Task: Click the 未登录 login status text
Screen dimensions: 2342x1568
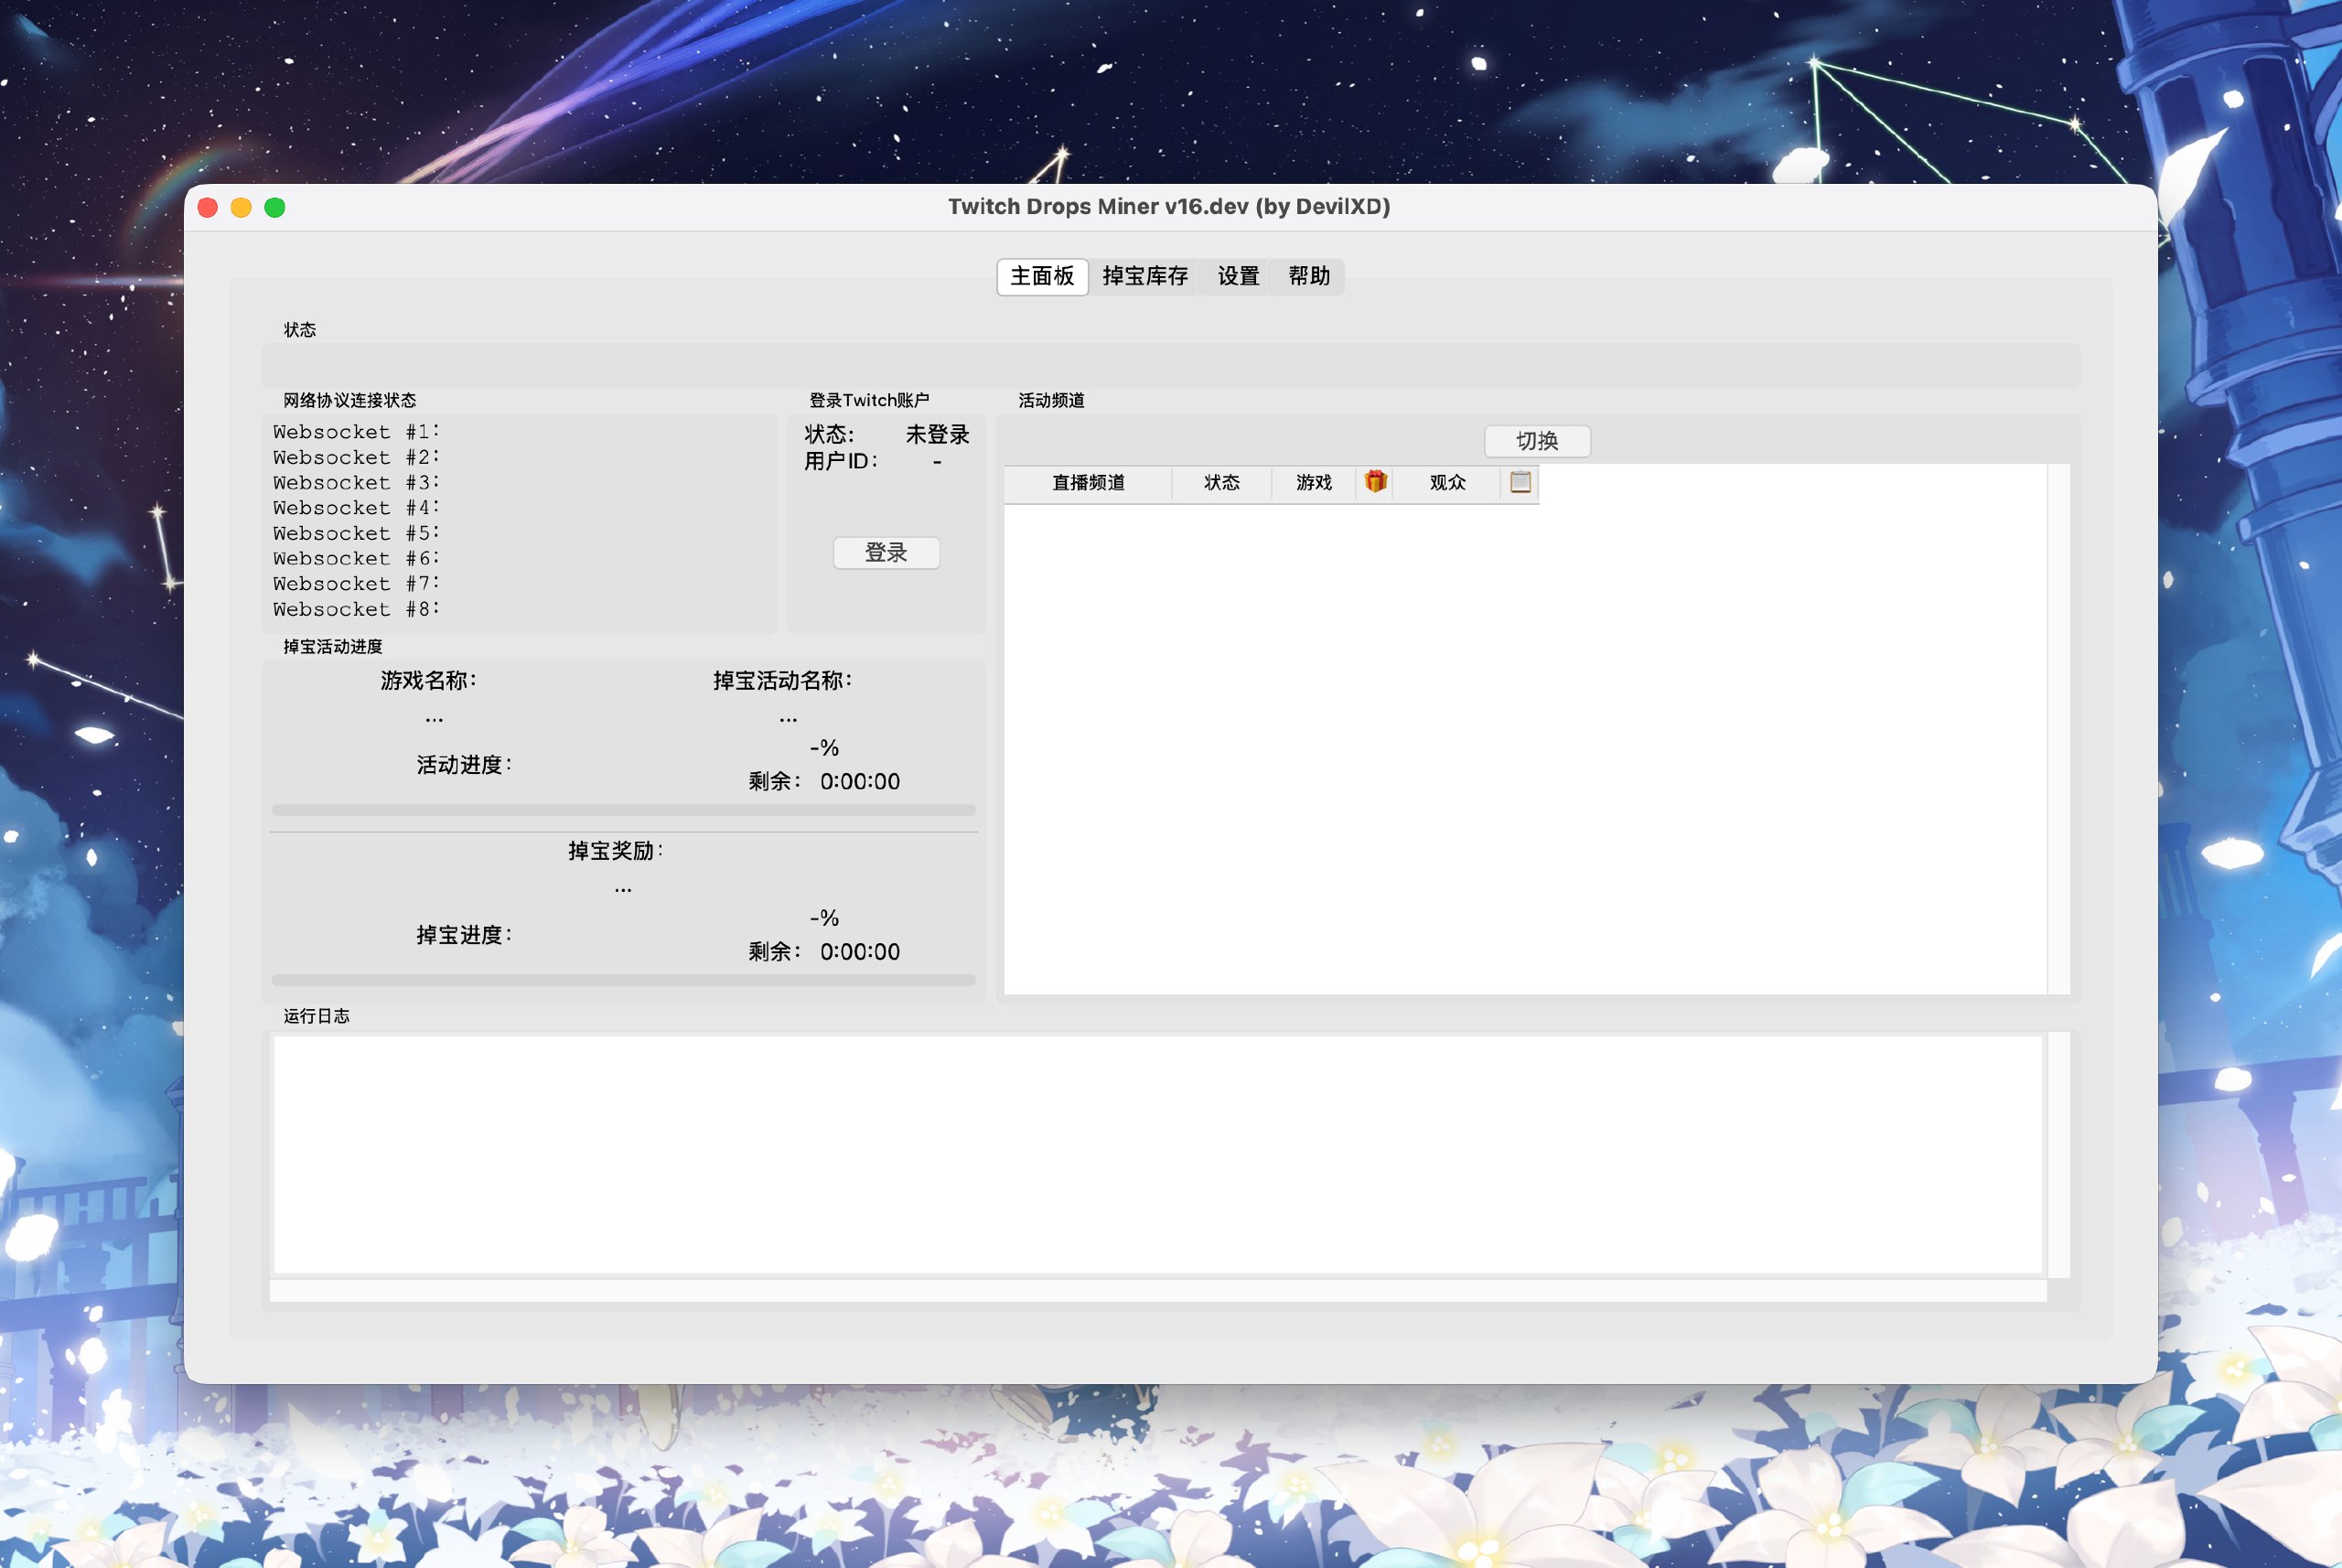Action: click(937, 435)
